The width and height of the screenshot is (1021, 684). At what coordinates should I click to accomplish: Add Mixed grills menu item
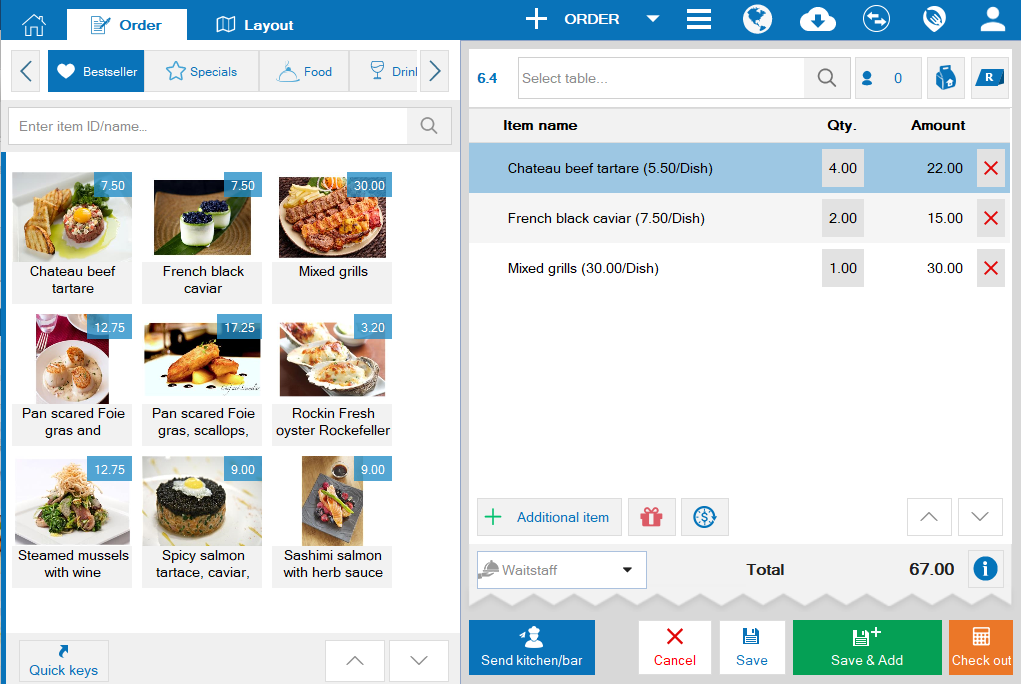pyautogui.click(x=332, y=237)
